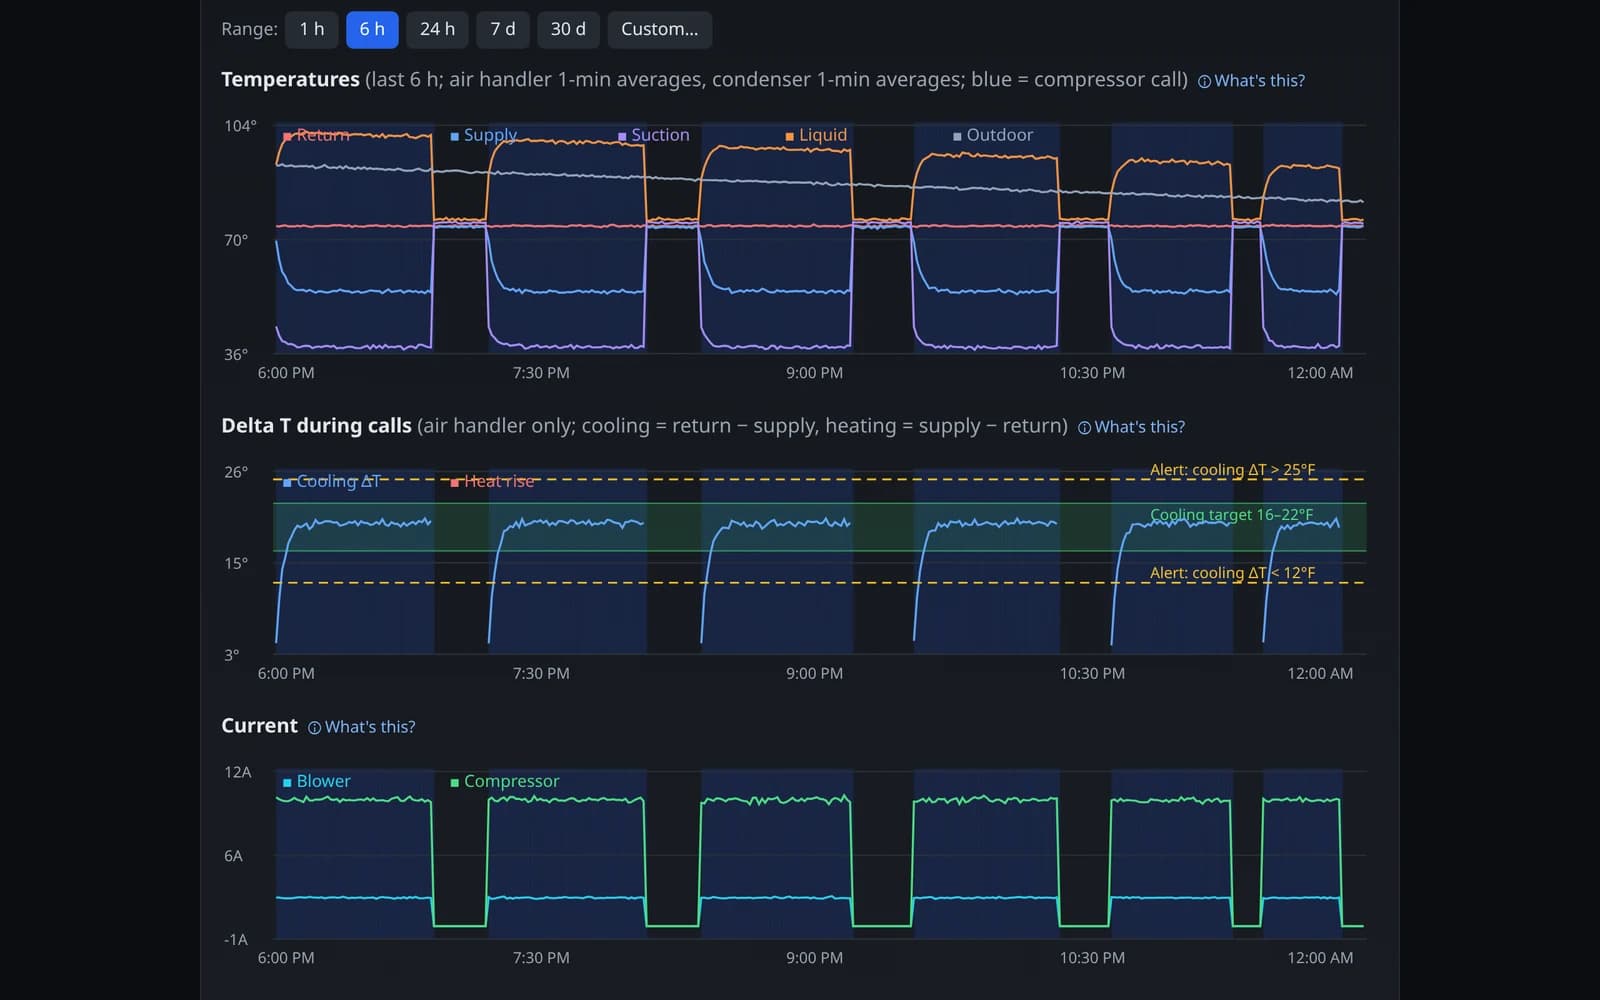Click the 70° axis label in Temperatures

click(235, 240)
